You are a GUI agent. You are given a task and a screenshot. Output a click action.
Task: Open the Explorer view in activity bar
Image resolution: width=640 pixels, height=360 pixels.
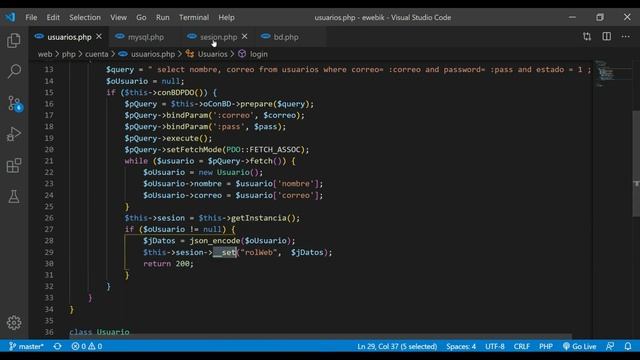coord(14,40)
